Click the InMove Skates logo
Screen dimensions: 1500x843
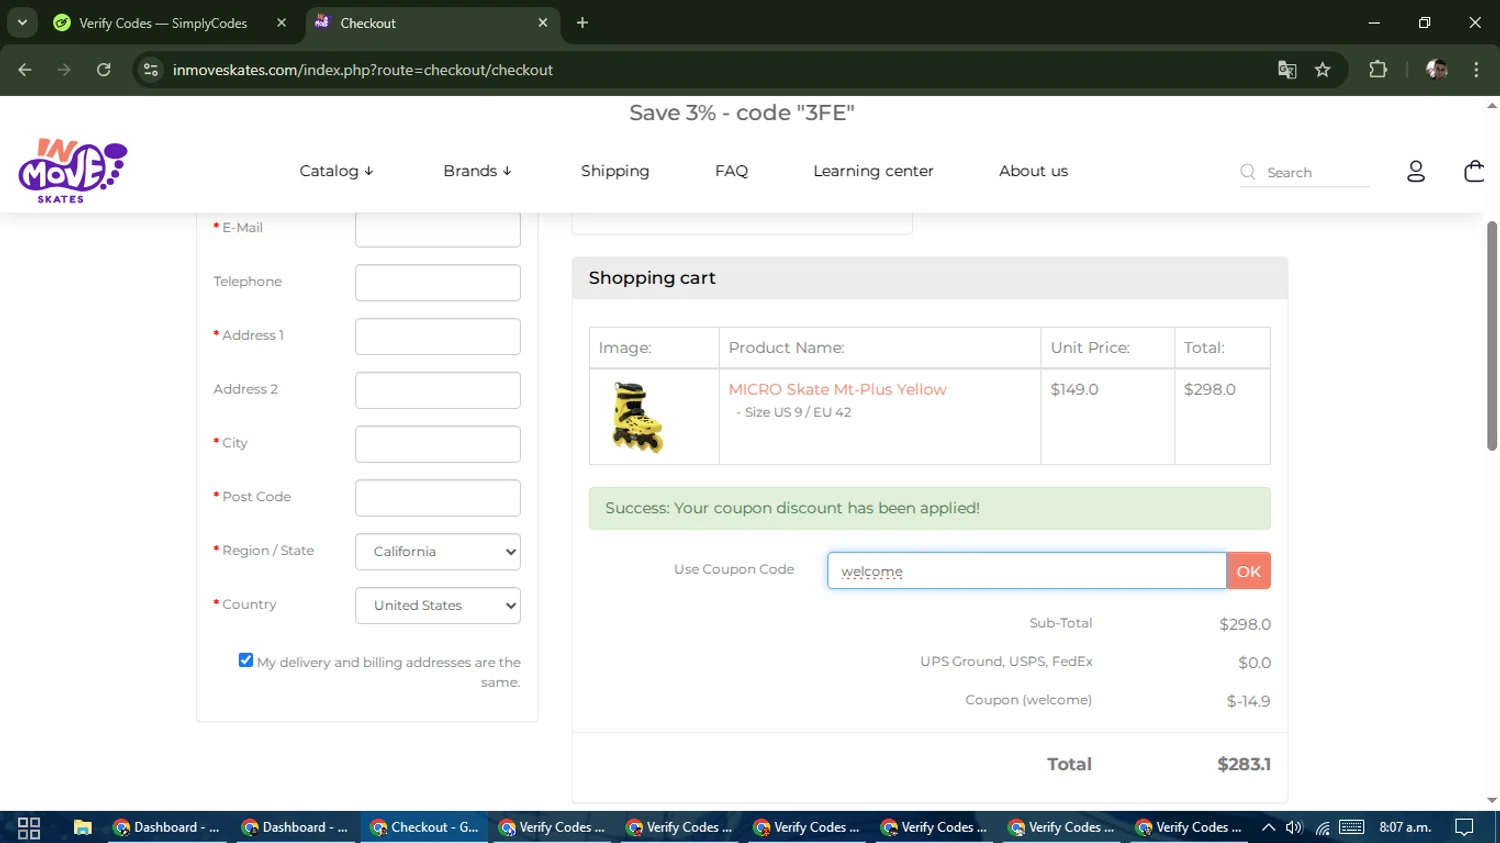pos(72,171)
